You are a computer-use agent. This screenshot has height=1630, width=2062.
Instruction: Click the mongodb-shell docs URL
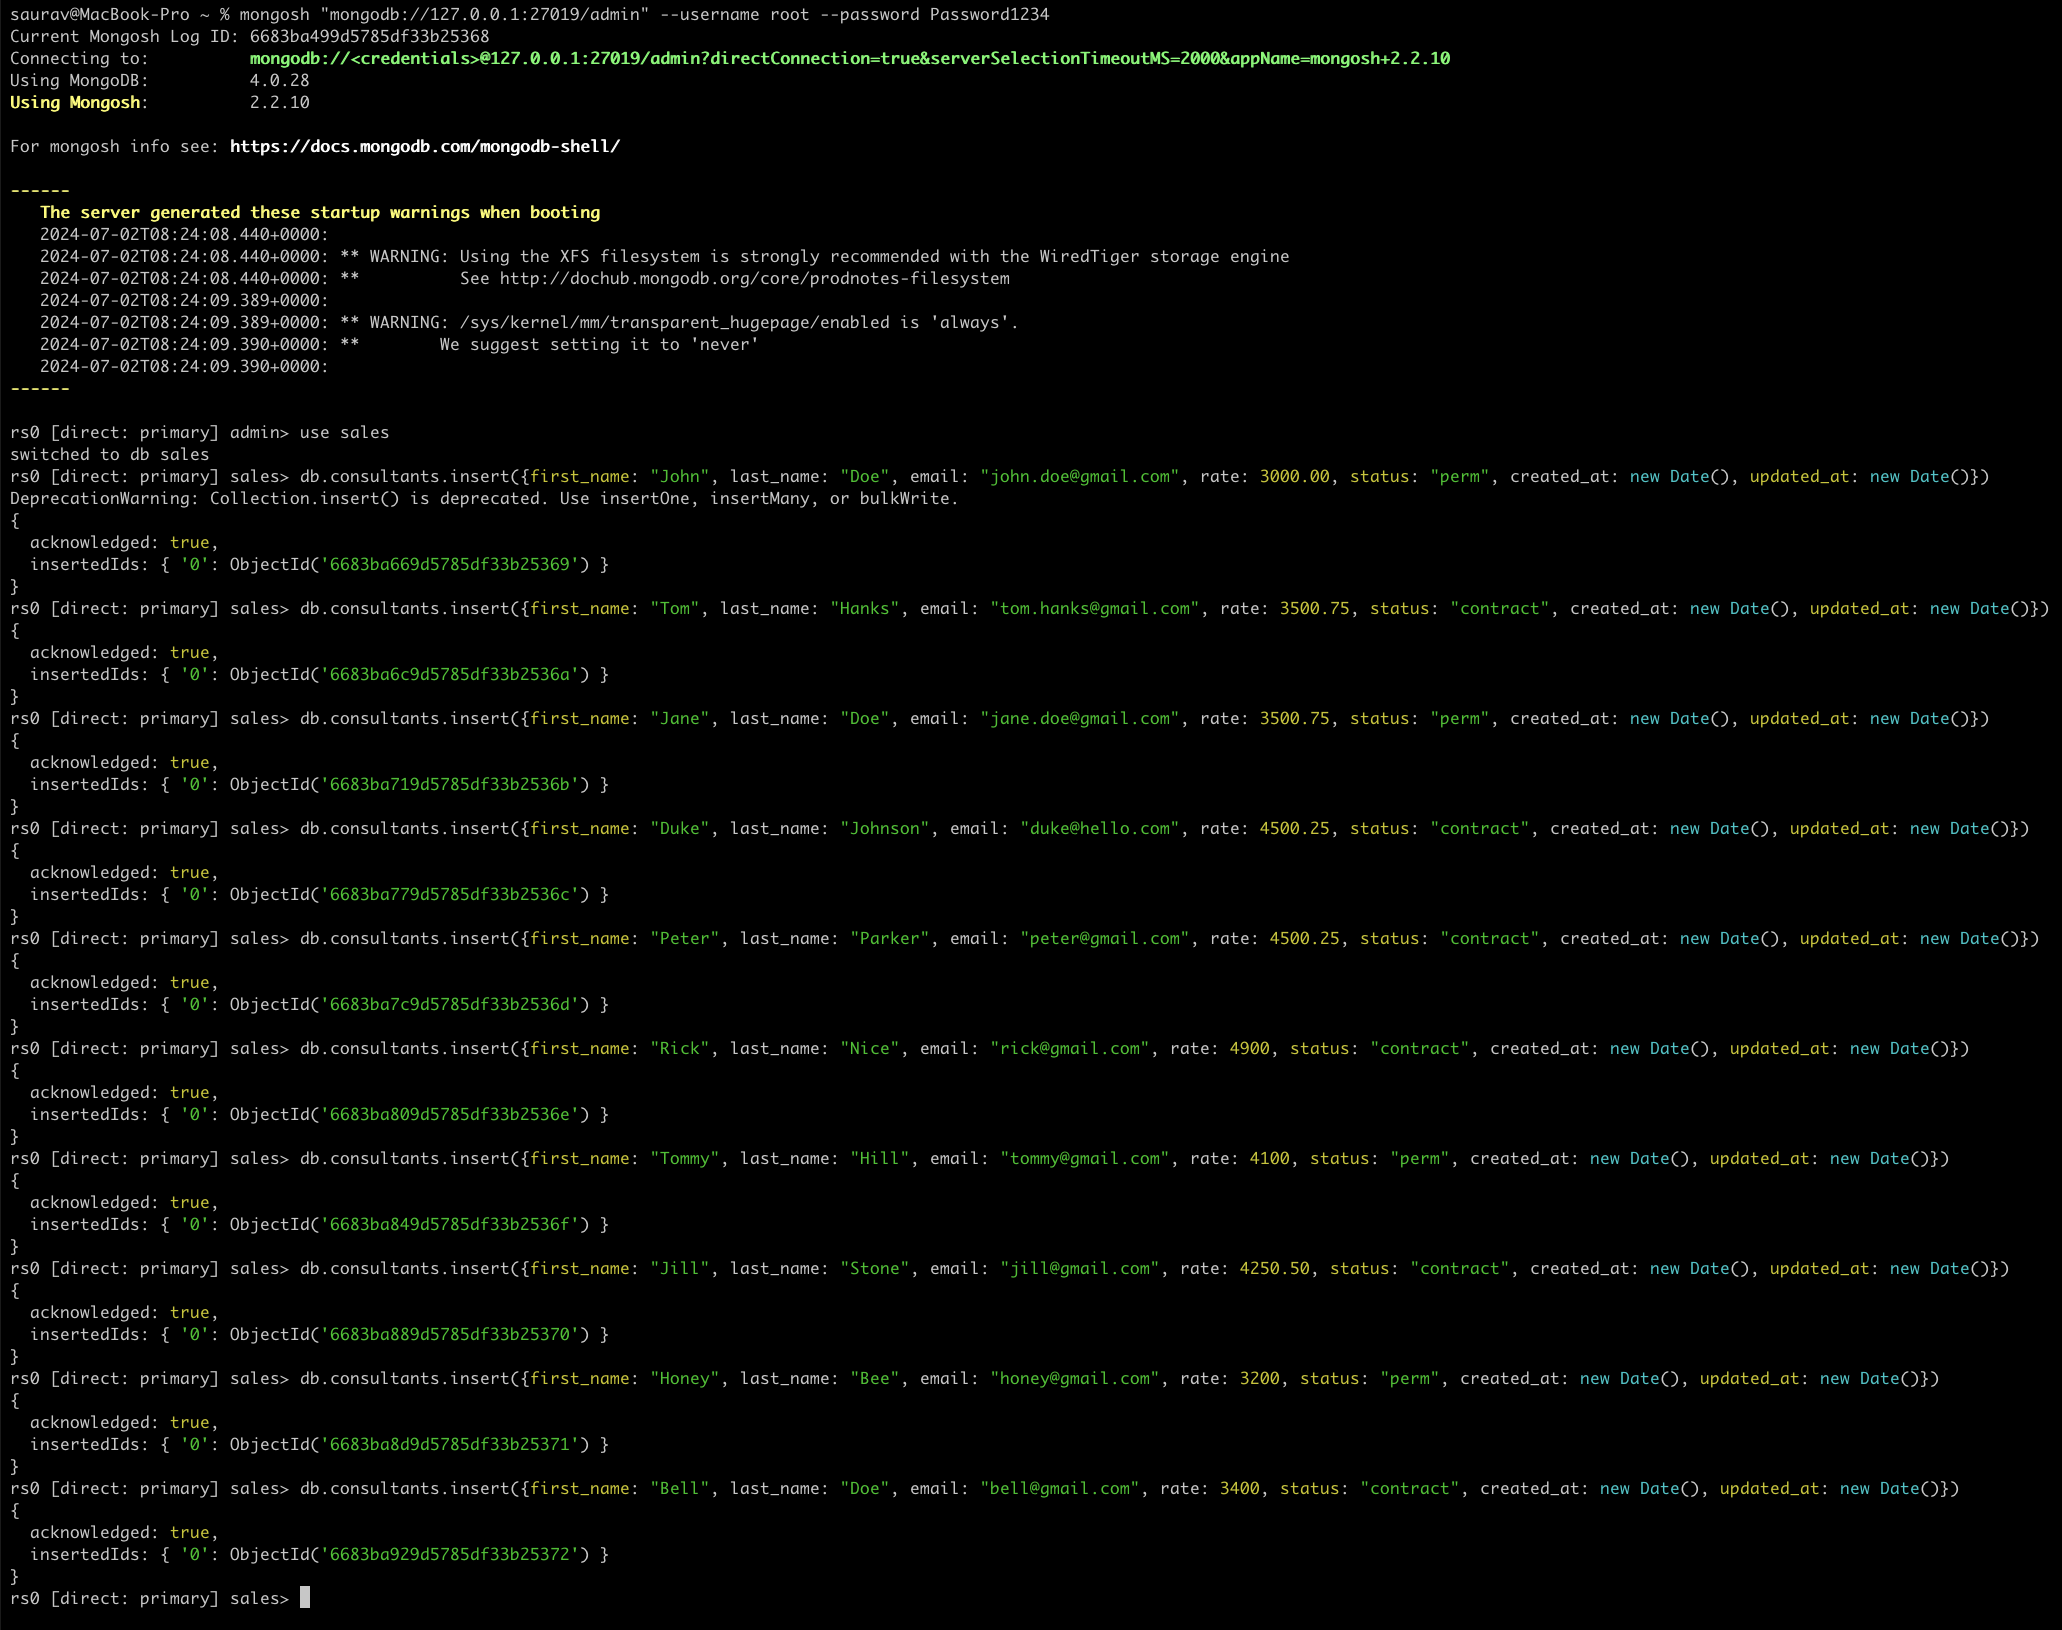point(424,146)
